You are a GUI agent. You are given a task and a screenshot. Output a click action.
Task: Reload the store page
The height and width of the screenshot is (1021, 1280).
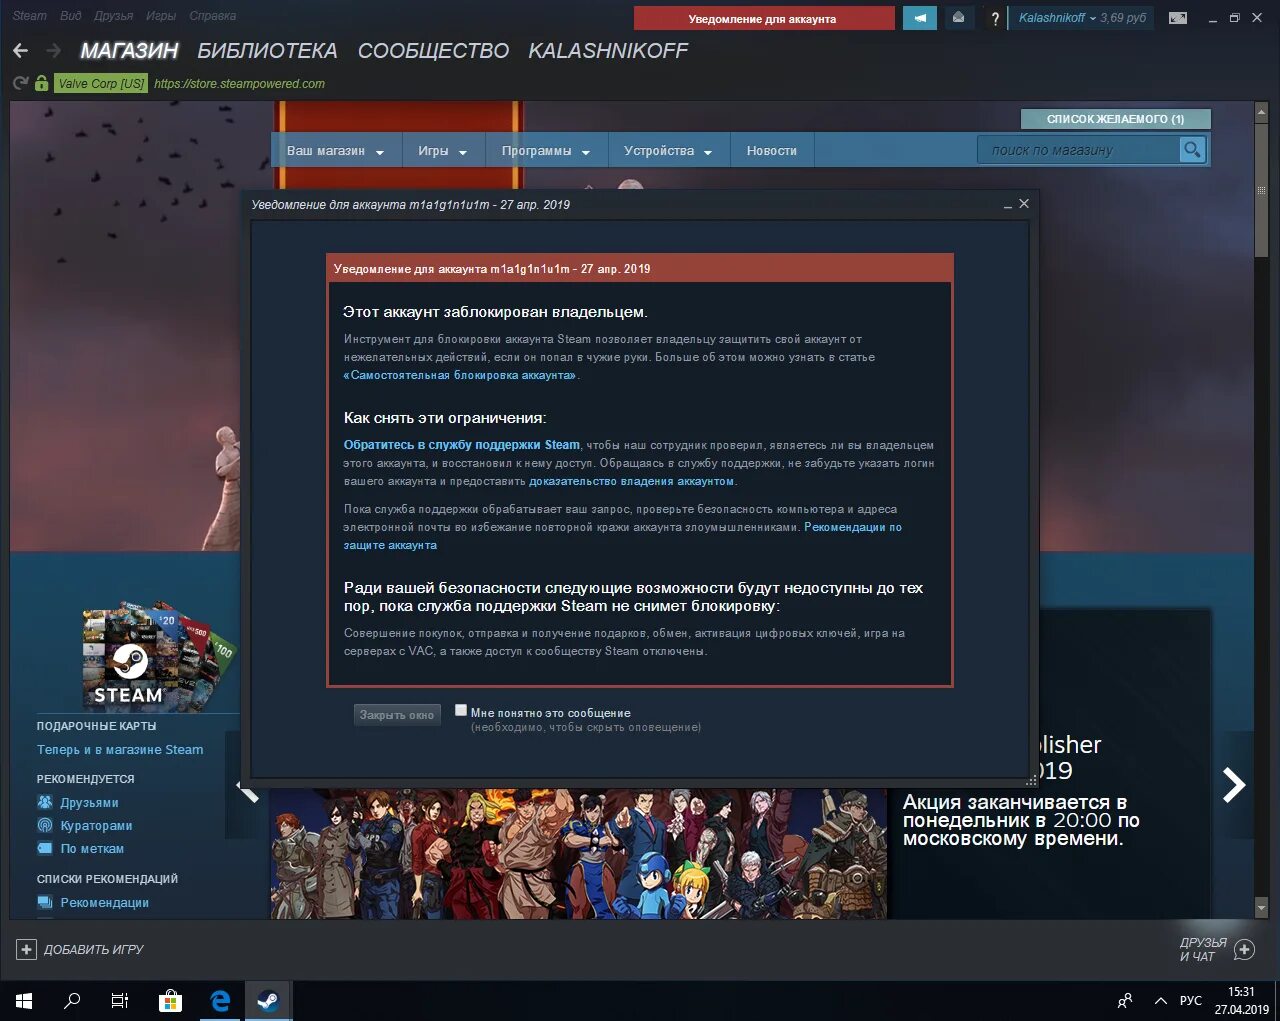pos(20,84)
